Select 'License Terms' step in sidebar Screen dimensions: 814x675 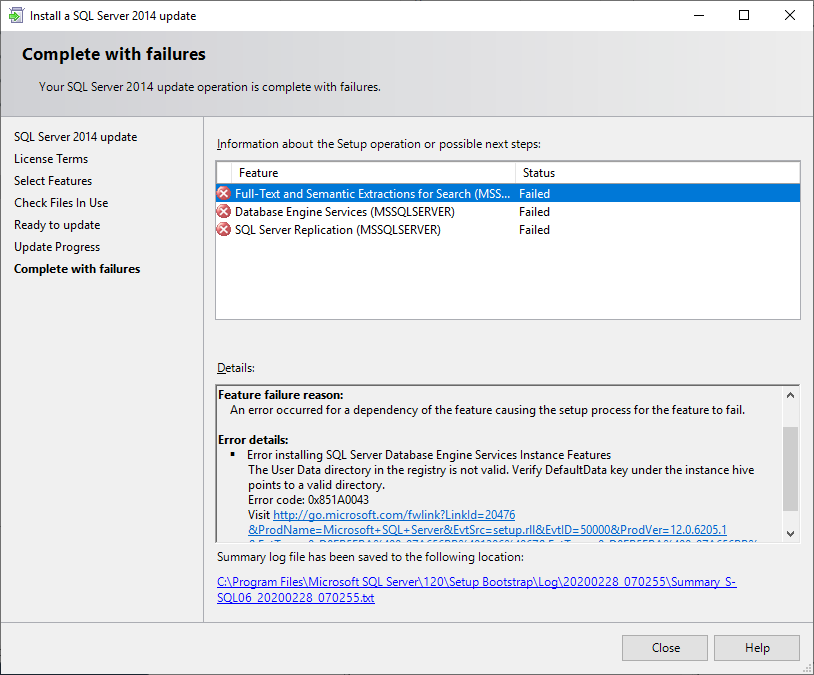[x=51, y=159]
